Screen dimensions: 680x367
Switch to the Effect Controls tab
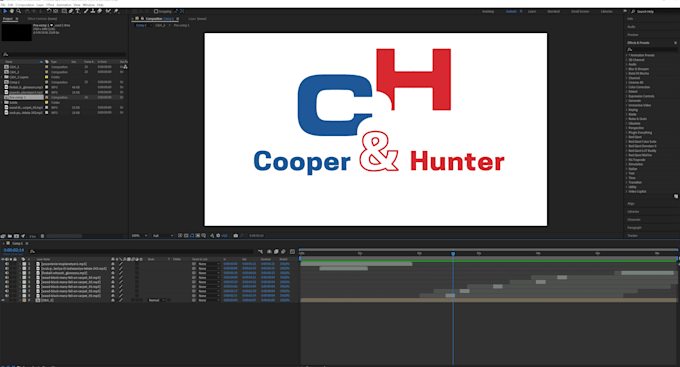[x=42, y=19]
